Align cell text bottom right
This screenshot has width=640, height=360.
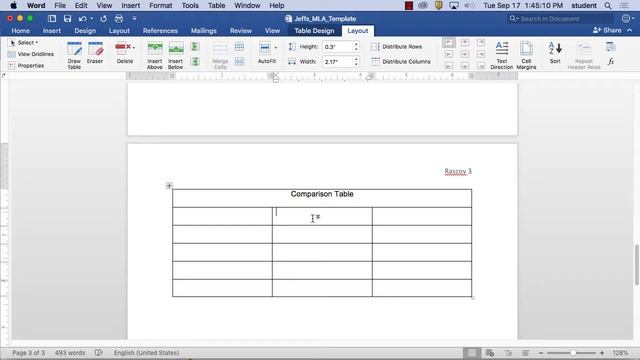click(481, 66)
